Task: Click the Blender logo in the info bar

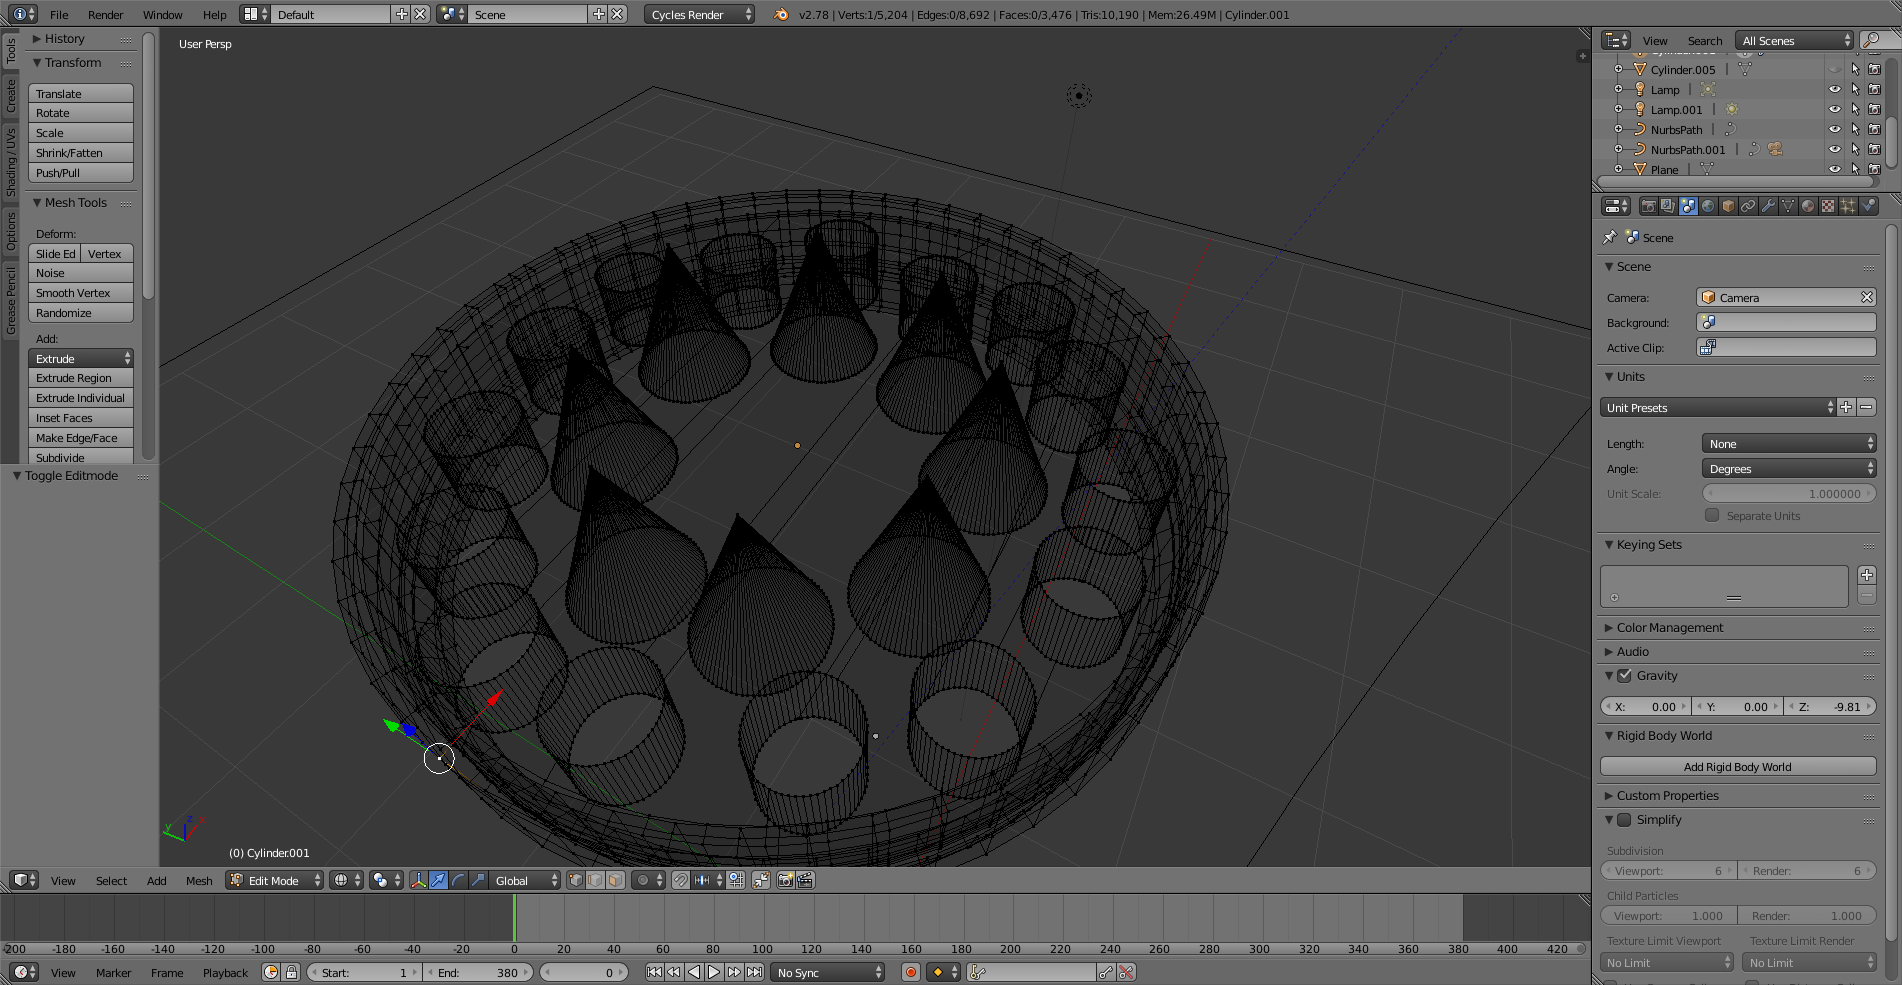Action: pos(781,14)
